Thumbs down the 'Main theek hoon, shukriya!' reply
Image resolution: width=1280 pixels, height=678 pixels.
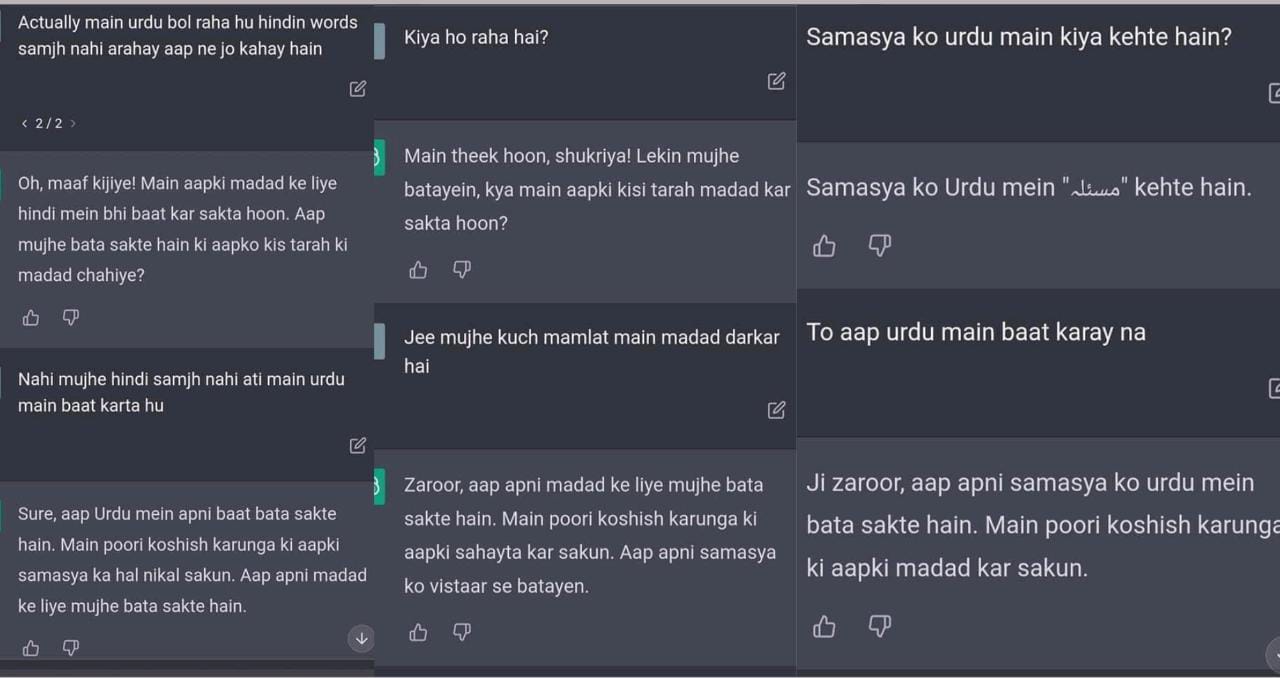(461, 270)
